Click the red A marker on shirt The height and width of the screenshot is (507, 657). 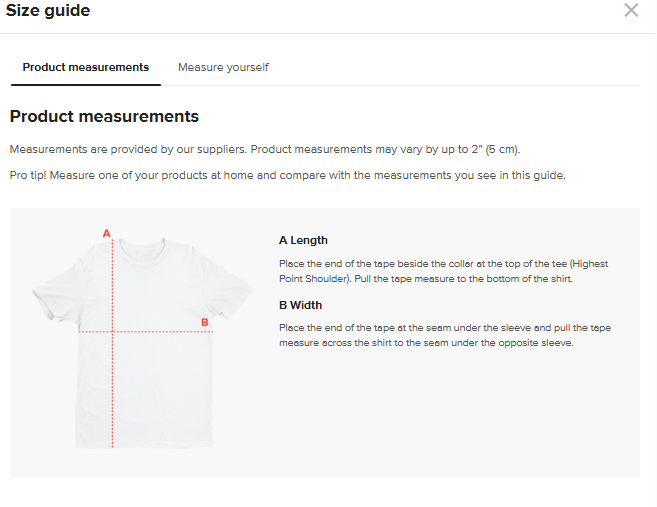click(107, 233)
